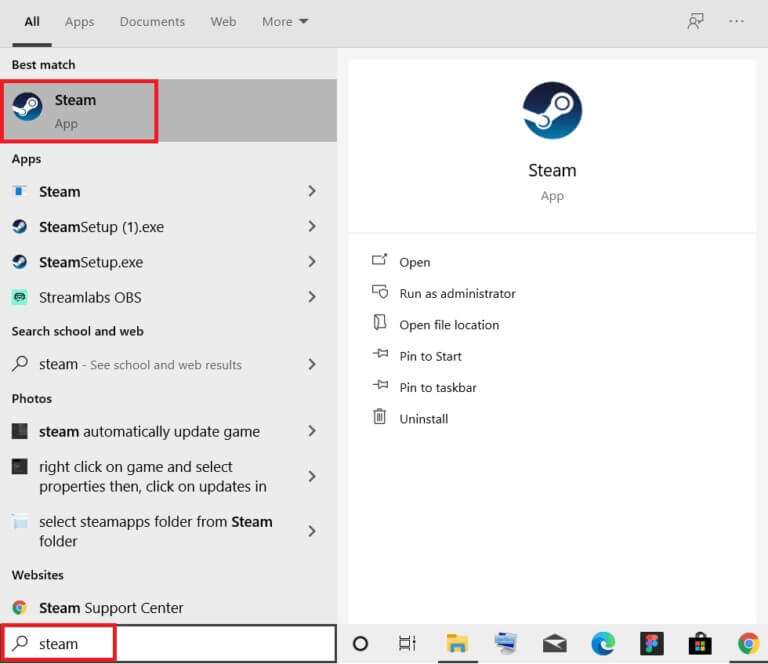The width and height of the screenshot is (768, 664).
Task: Expand the Steam app result arrow
Action: 312,191
